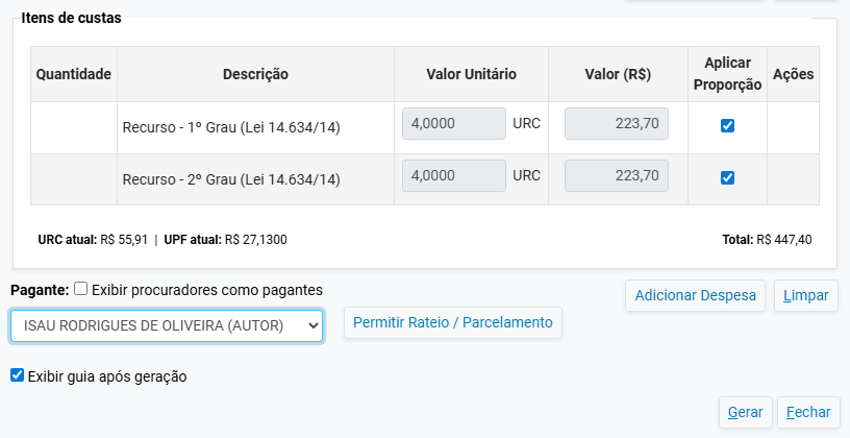The width and height of the screenshot is (850, 438).
Task: Toggle Exibir guia após geração checkbox
Action: pos(17,376)
